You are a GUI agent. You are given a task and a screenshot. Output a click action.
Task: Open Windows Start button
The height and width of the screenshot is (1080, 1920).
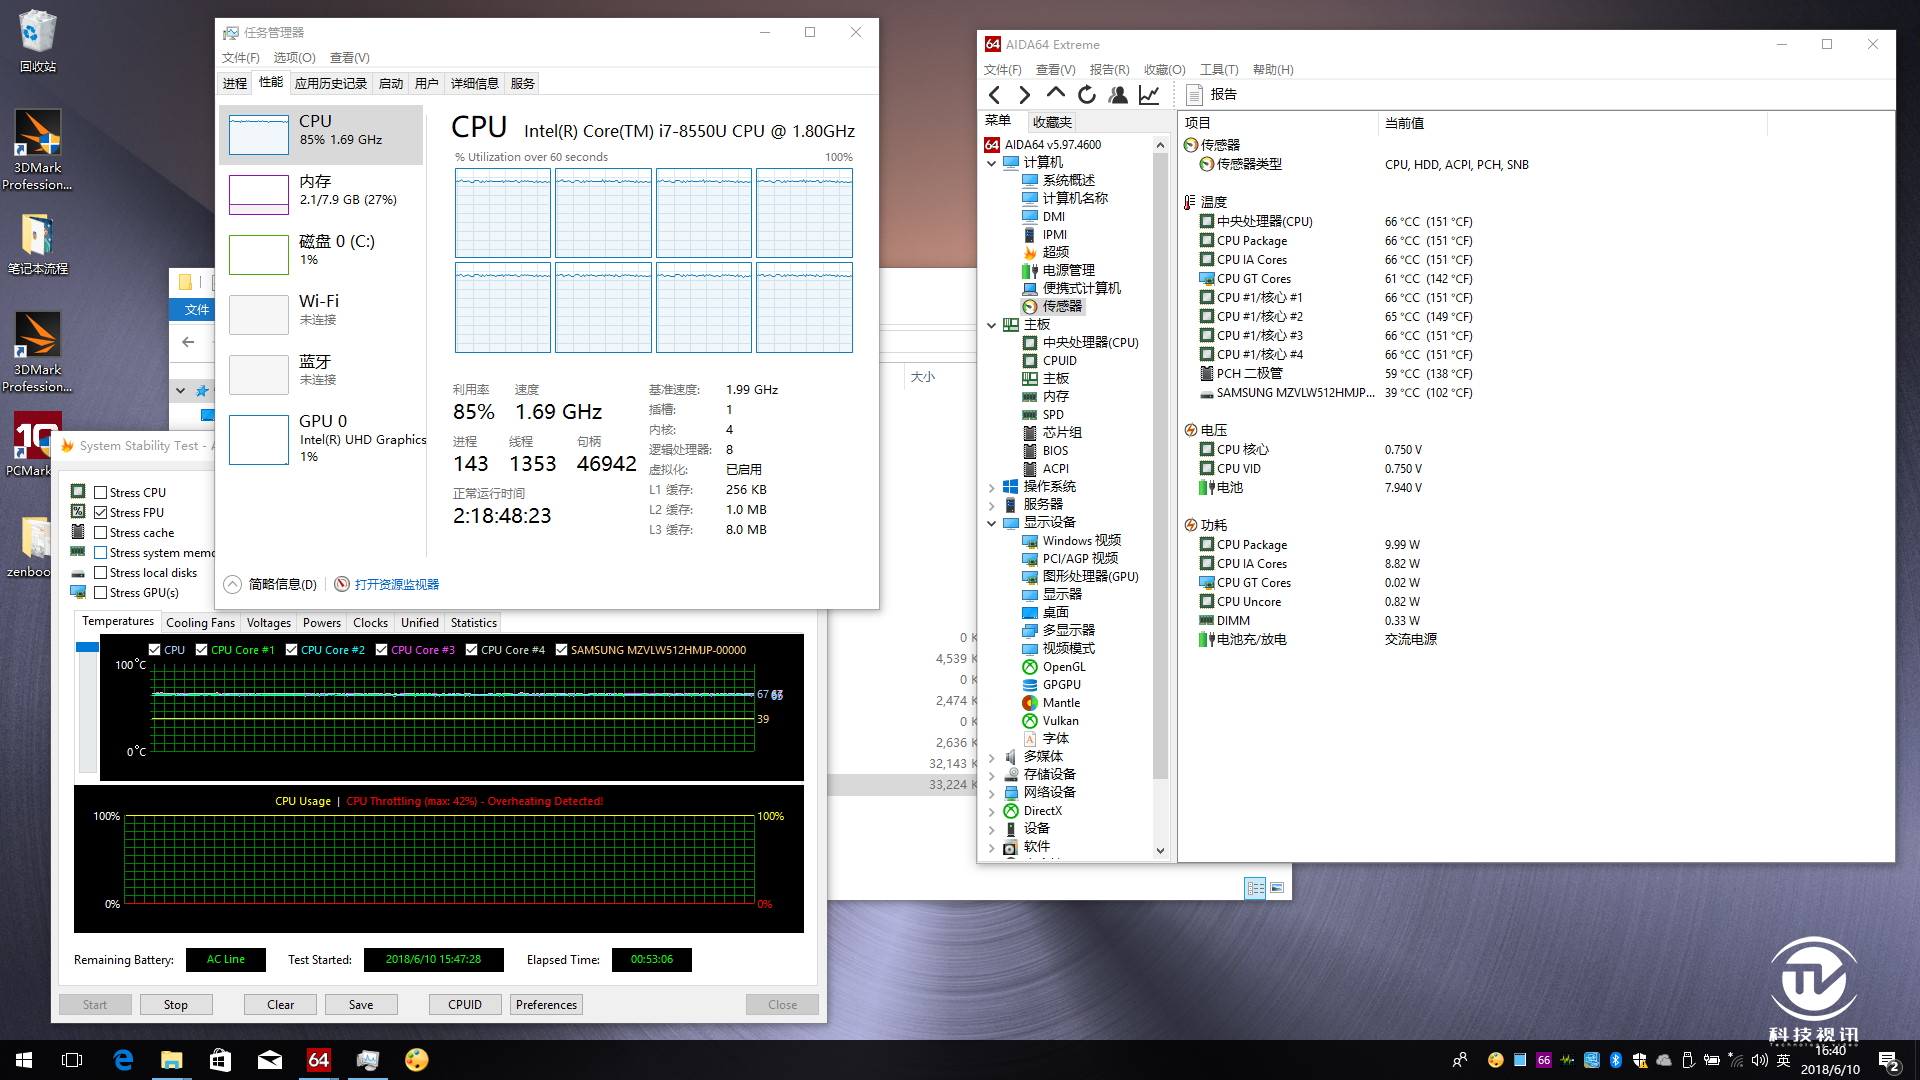(24, 1060)
